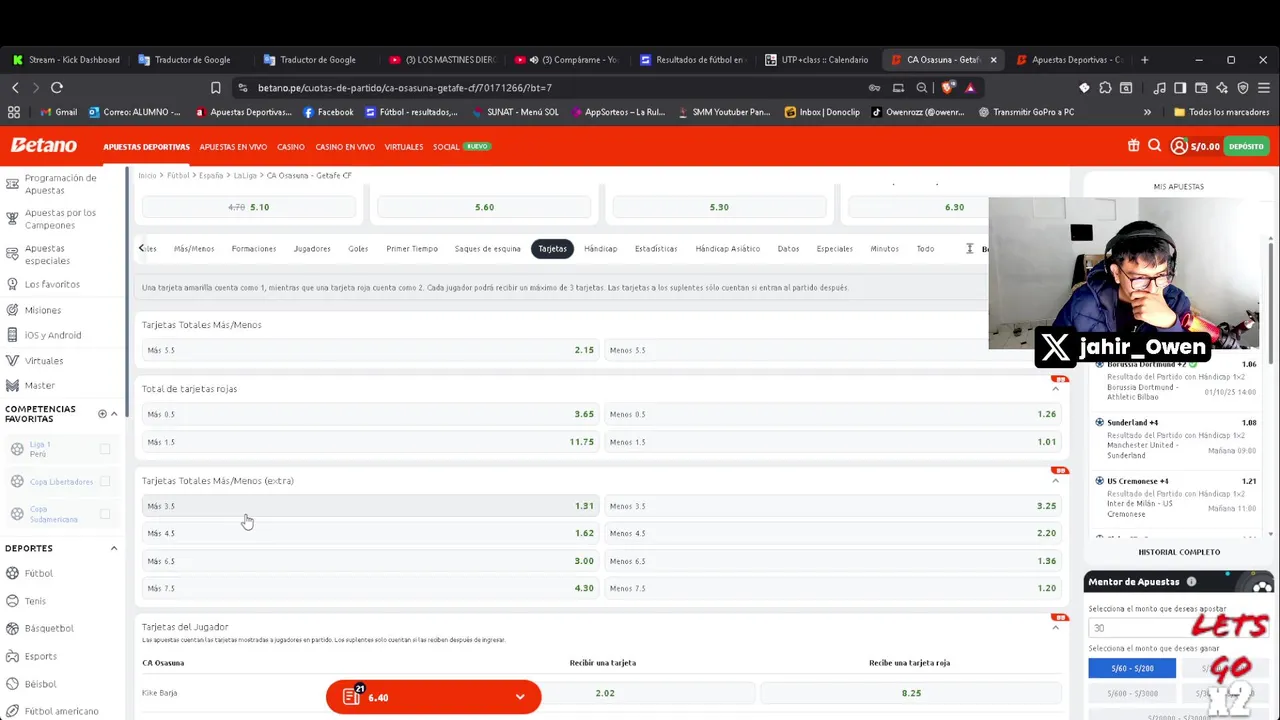
Task: Click the 5.60 odds at top
Action: click(484, 207)
